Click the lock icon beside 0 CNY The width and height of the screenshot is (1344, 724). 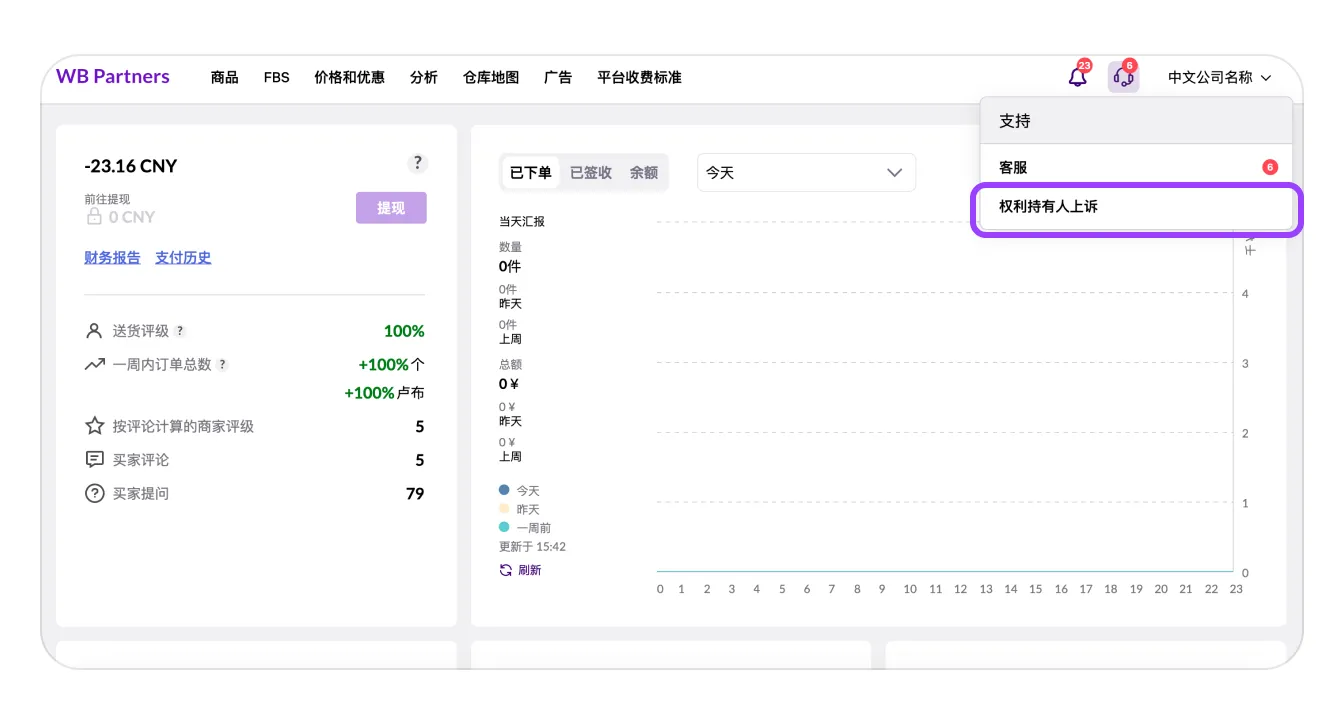94,216
